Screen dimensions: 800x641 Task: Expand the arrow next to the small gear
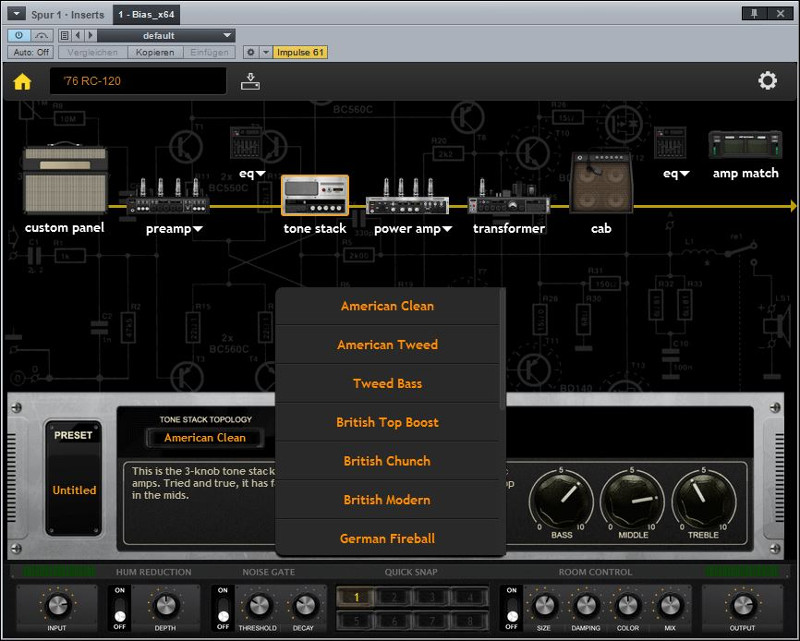[266, 52]
